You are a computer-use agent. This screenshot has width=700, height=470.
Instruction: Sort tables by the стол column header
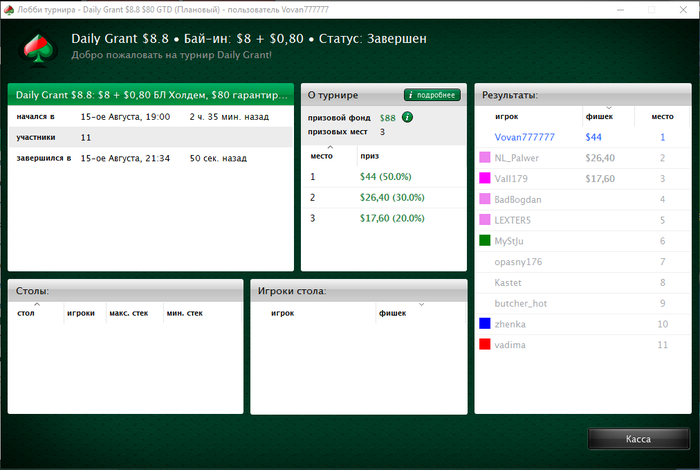click(x=26, y=313)
